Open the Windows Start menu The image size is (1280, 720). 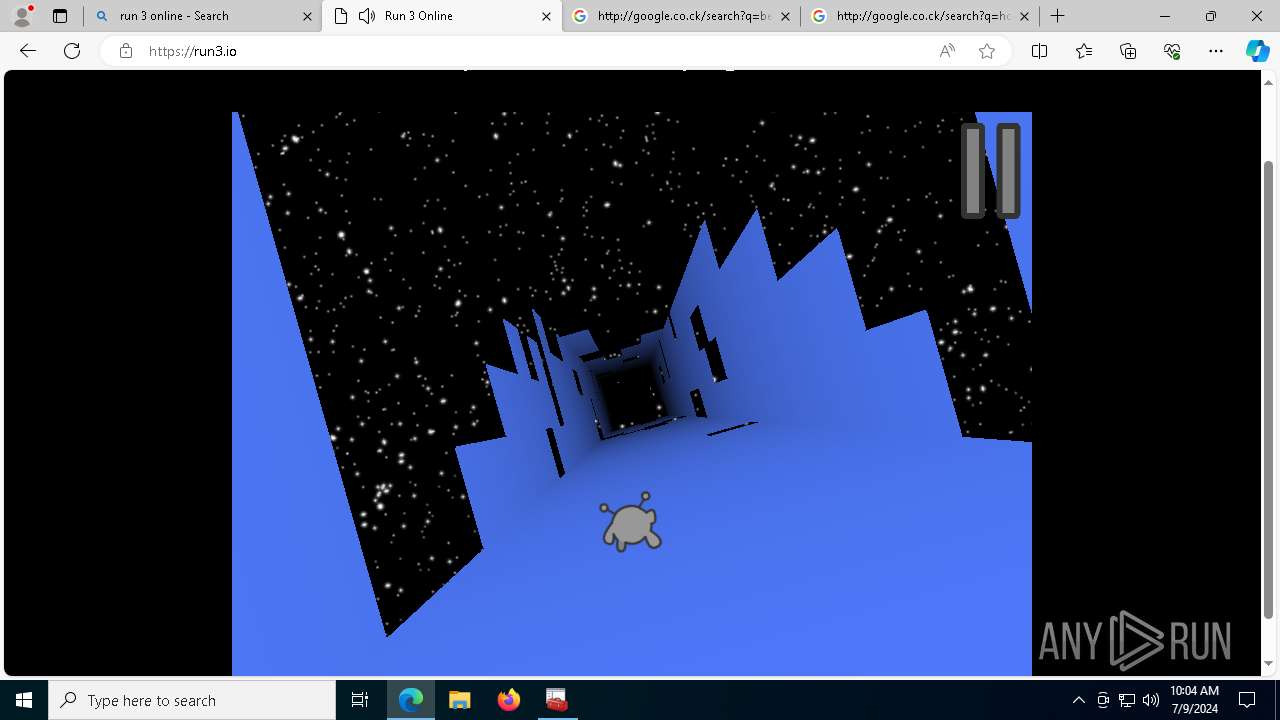24,700
